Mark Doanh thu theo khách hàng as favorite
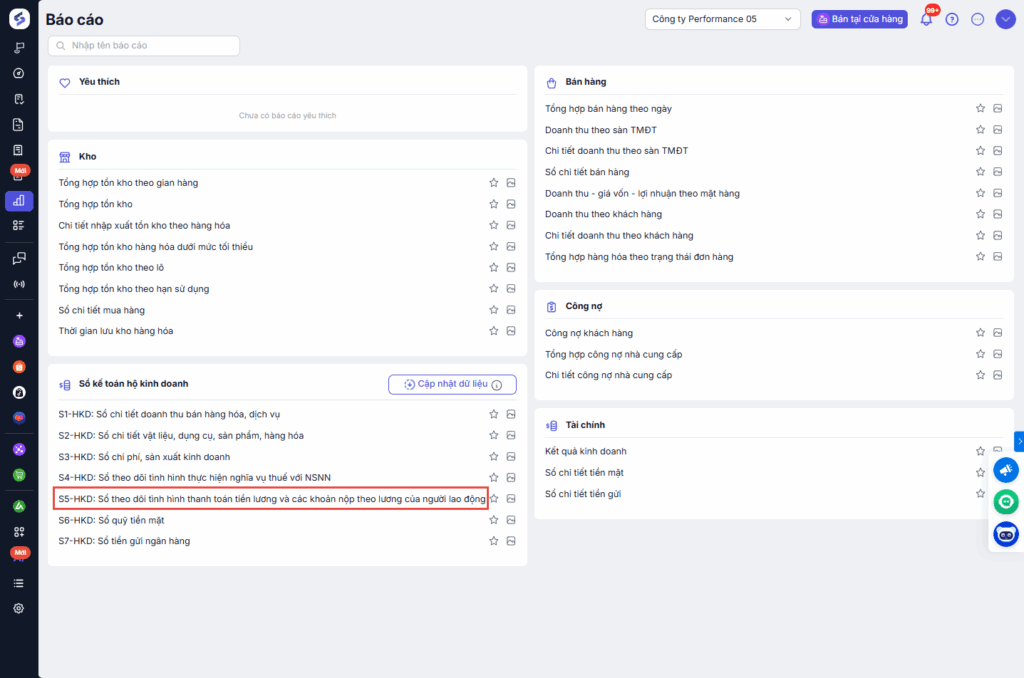 pos(980,214)
